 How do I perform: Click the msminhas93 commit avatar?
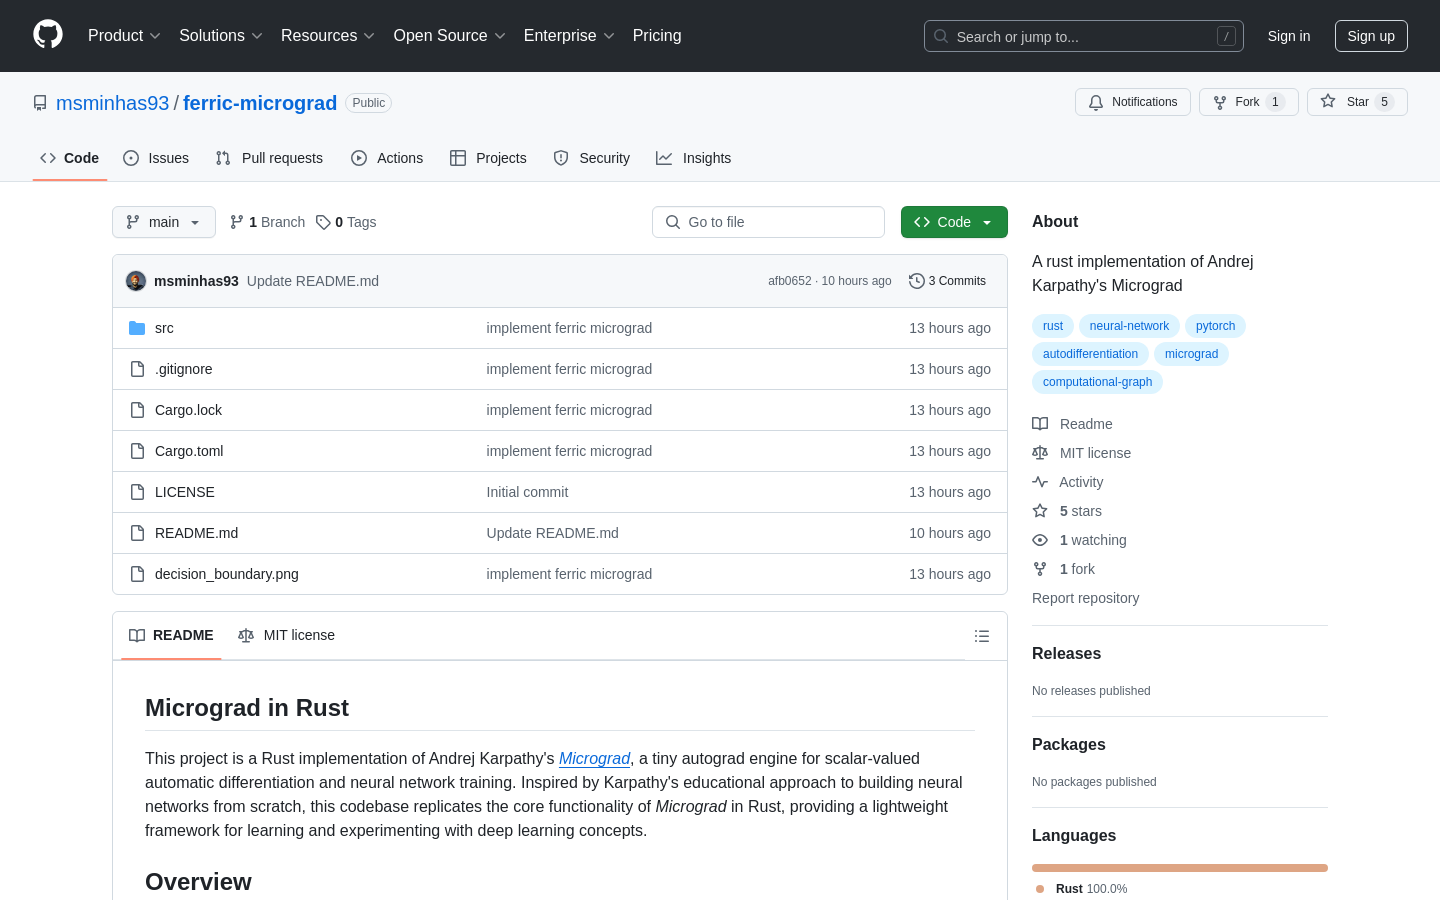tap(136, 281)
